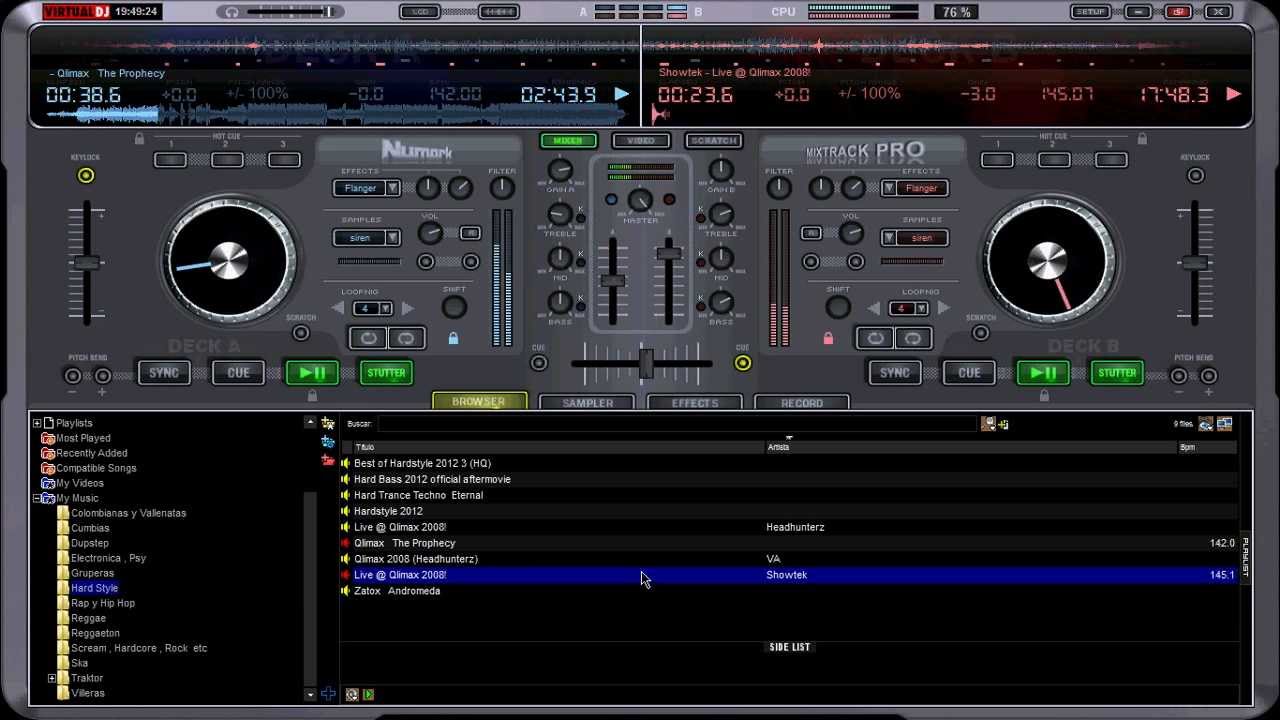Open the SIDE LIST panel

tap(790, 647)
